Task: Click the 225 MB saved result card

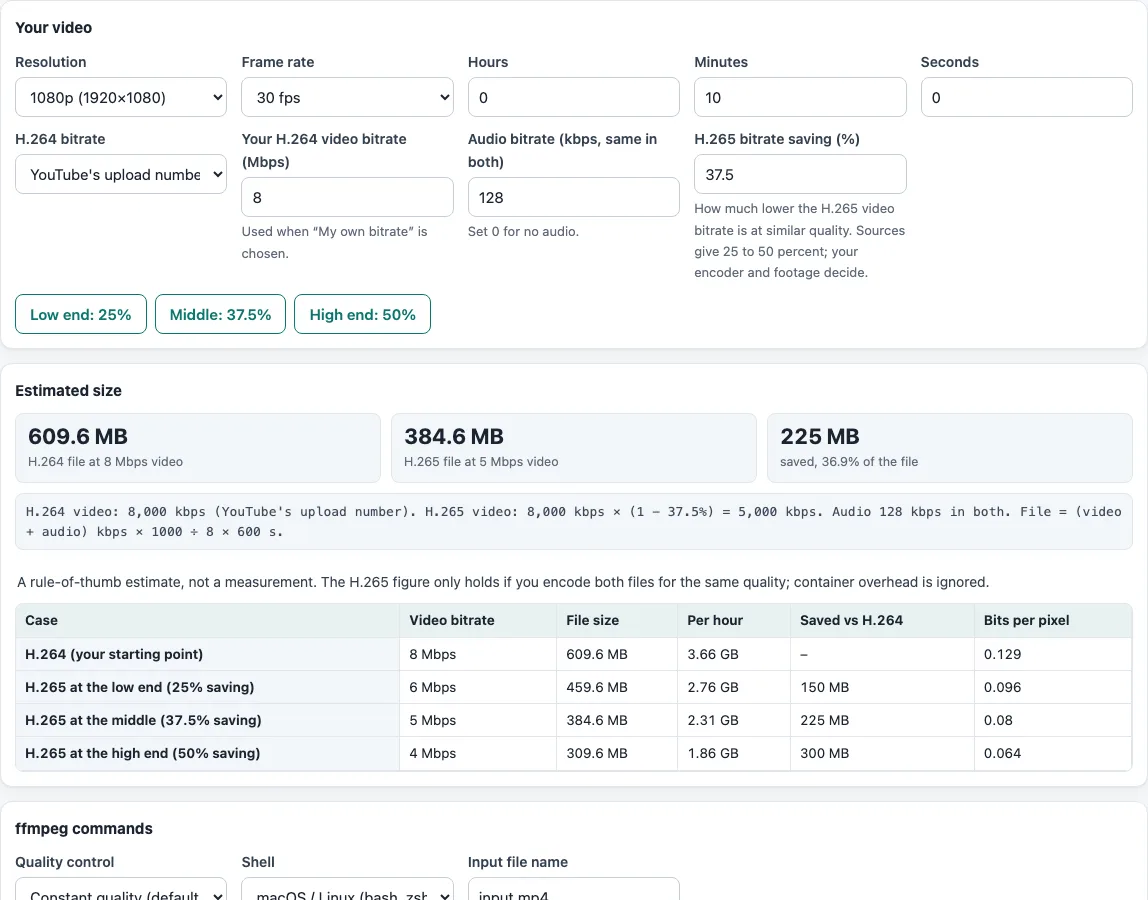Action: point(950,448)
